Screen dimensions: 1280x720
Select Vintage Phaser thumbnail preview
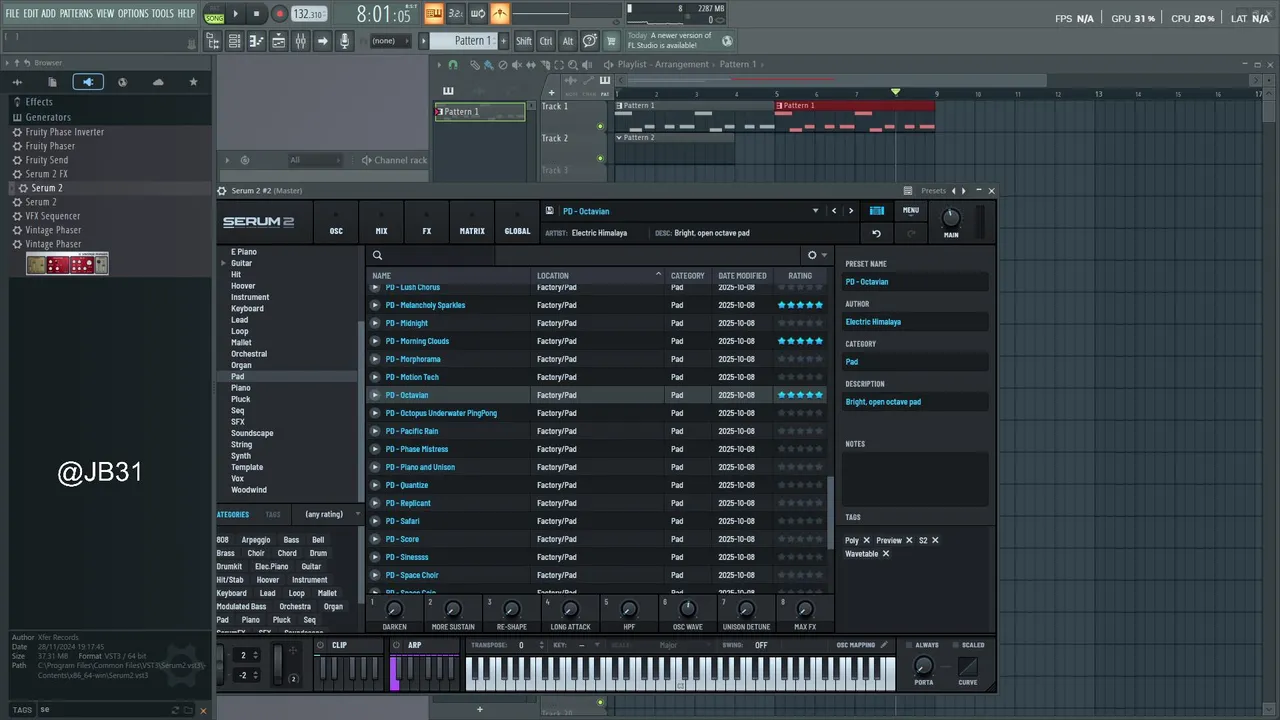click(67, 264)
